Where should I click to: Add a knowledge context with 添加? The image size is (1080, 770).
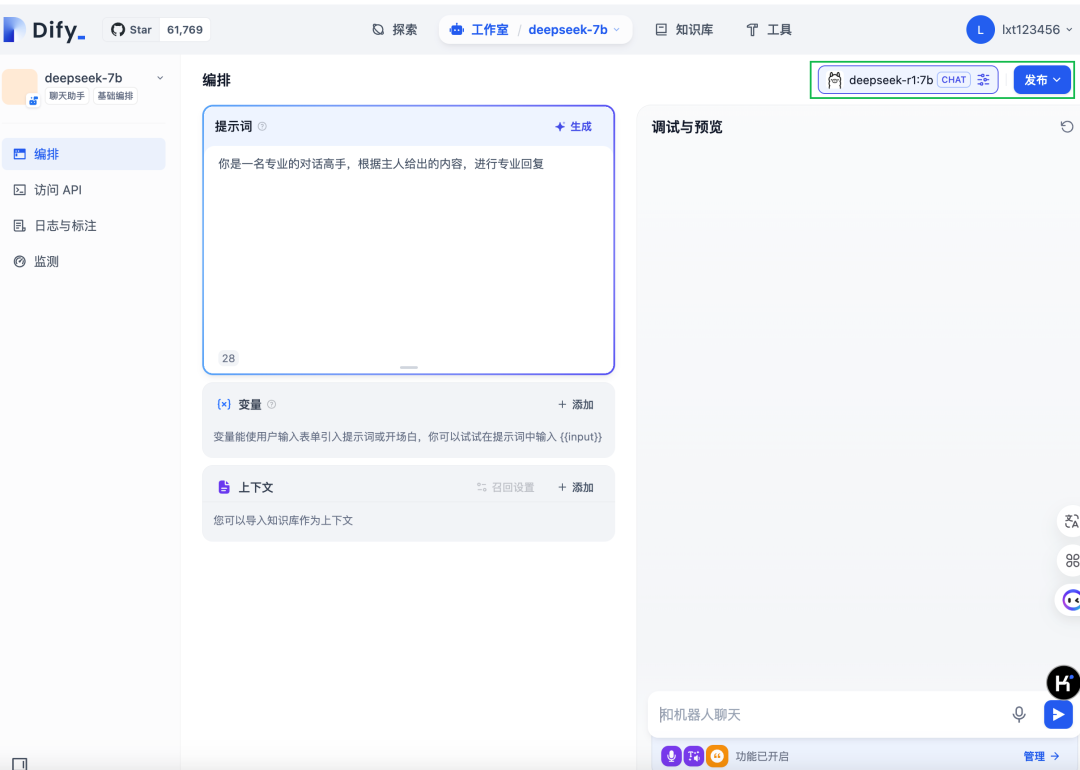[576, 487]
